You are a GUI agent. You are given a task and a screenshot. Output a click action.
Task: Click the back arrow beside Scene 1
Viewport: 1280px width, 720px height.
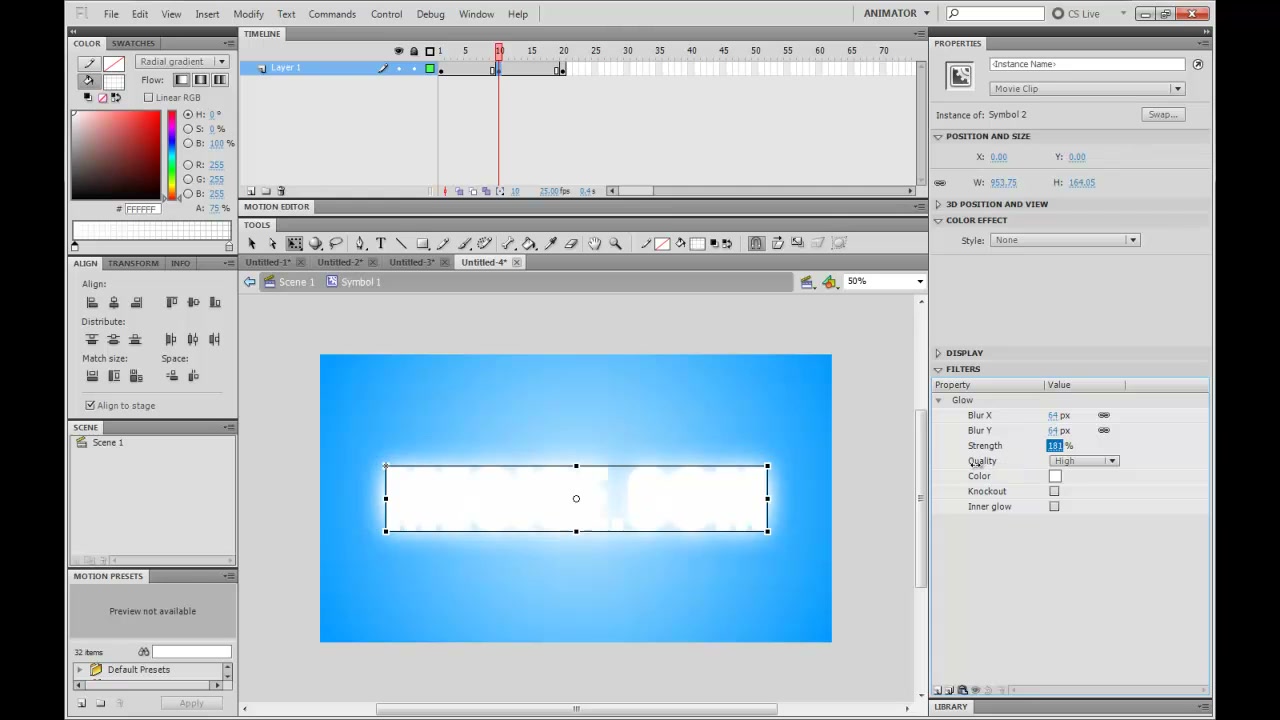coord(249,282)
